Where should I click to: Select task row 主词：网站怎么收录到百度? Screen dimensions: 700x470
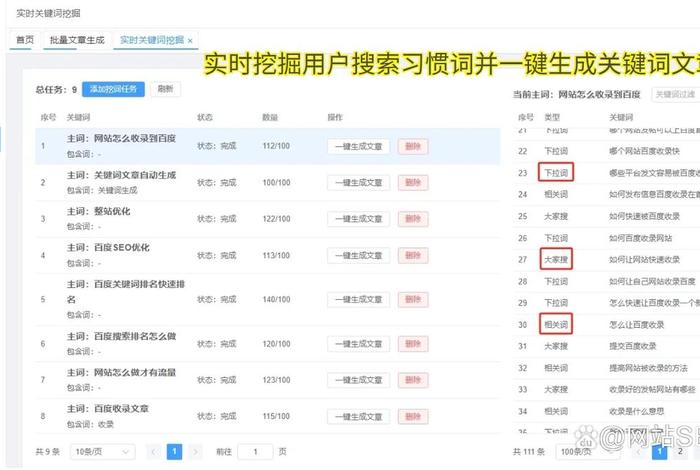coord(267,146)
